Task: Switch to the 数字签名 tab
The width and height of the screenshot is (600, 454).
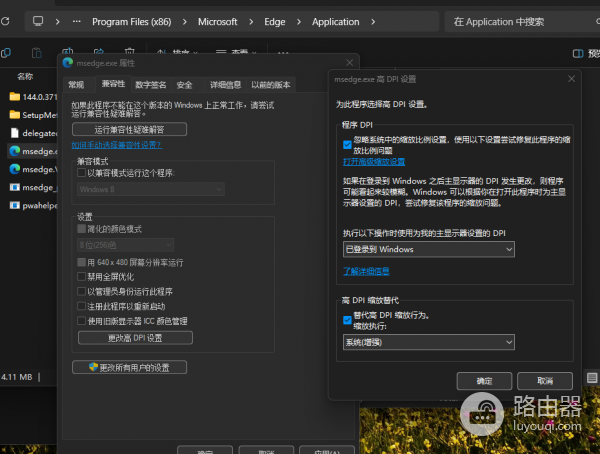Action: click(x=151, y=85)
